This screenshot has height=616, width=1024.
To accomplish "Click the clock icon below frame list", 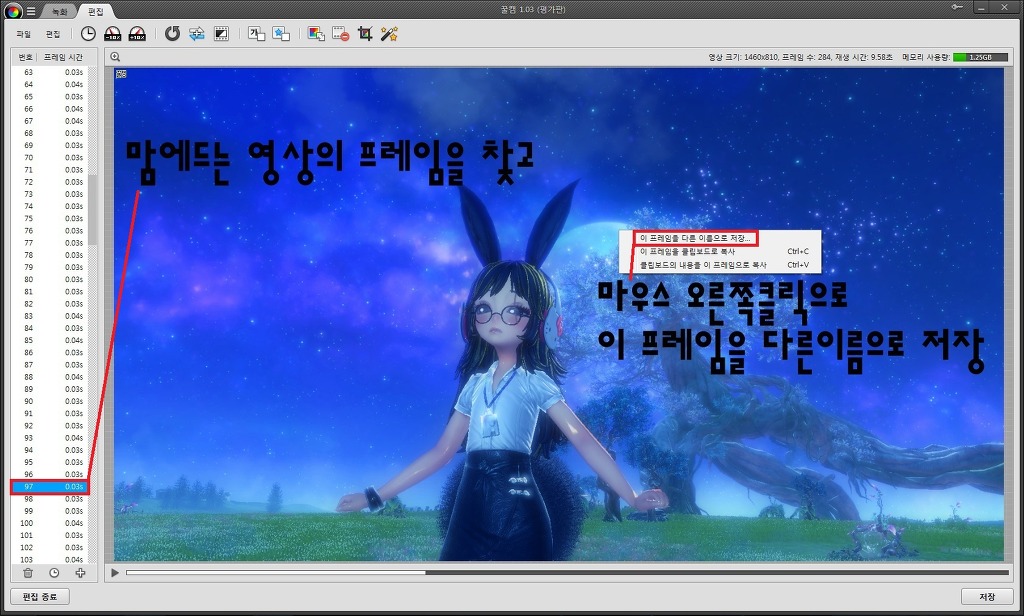I will tap(54, 573).
